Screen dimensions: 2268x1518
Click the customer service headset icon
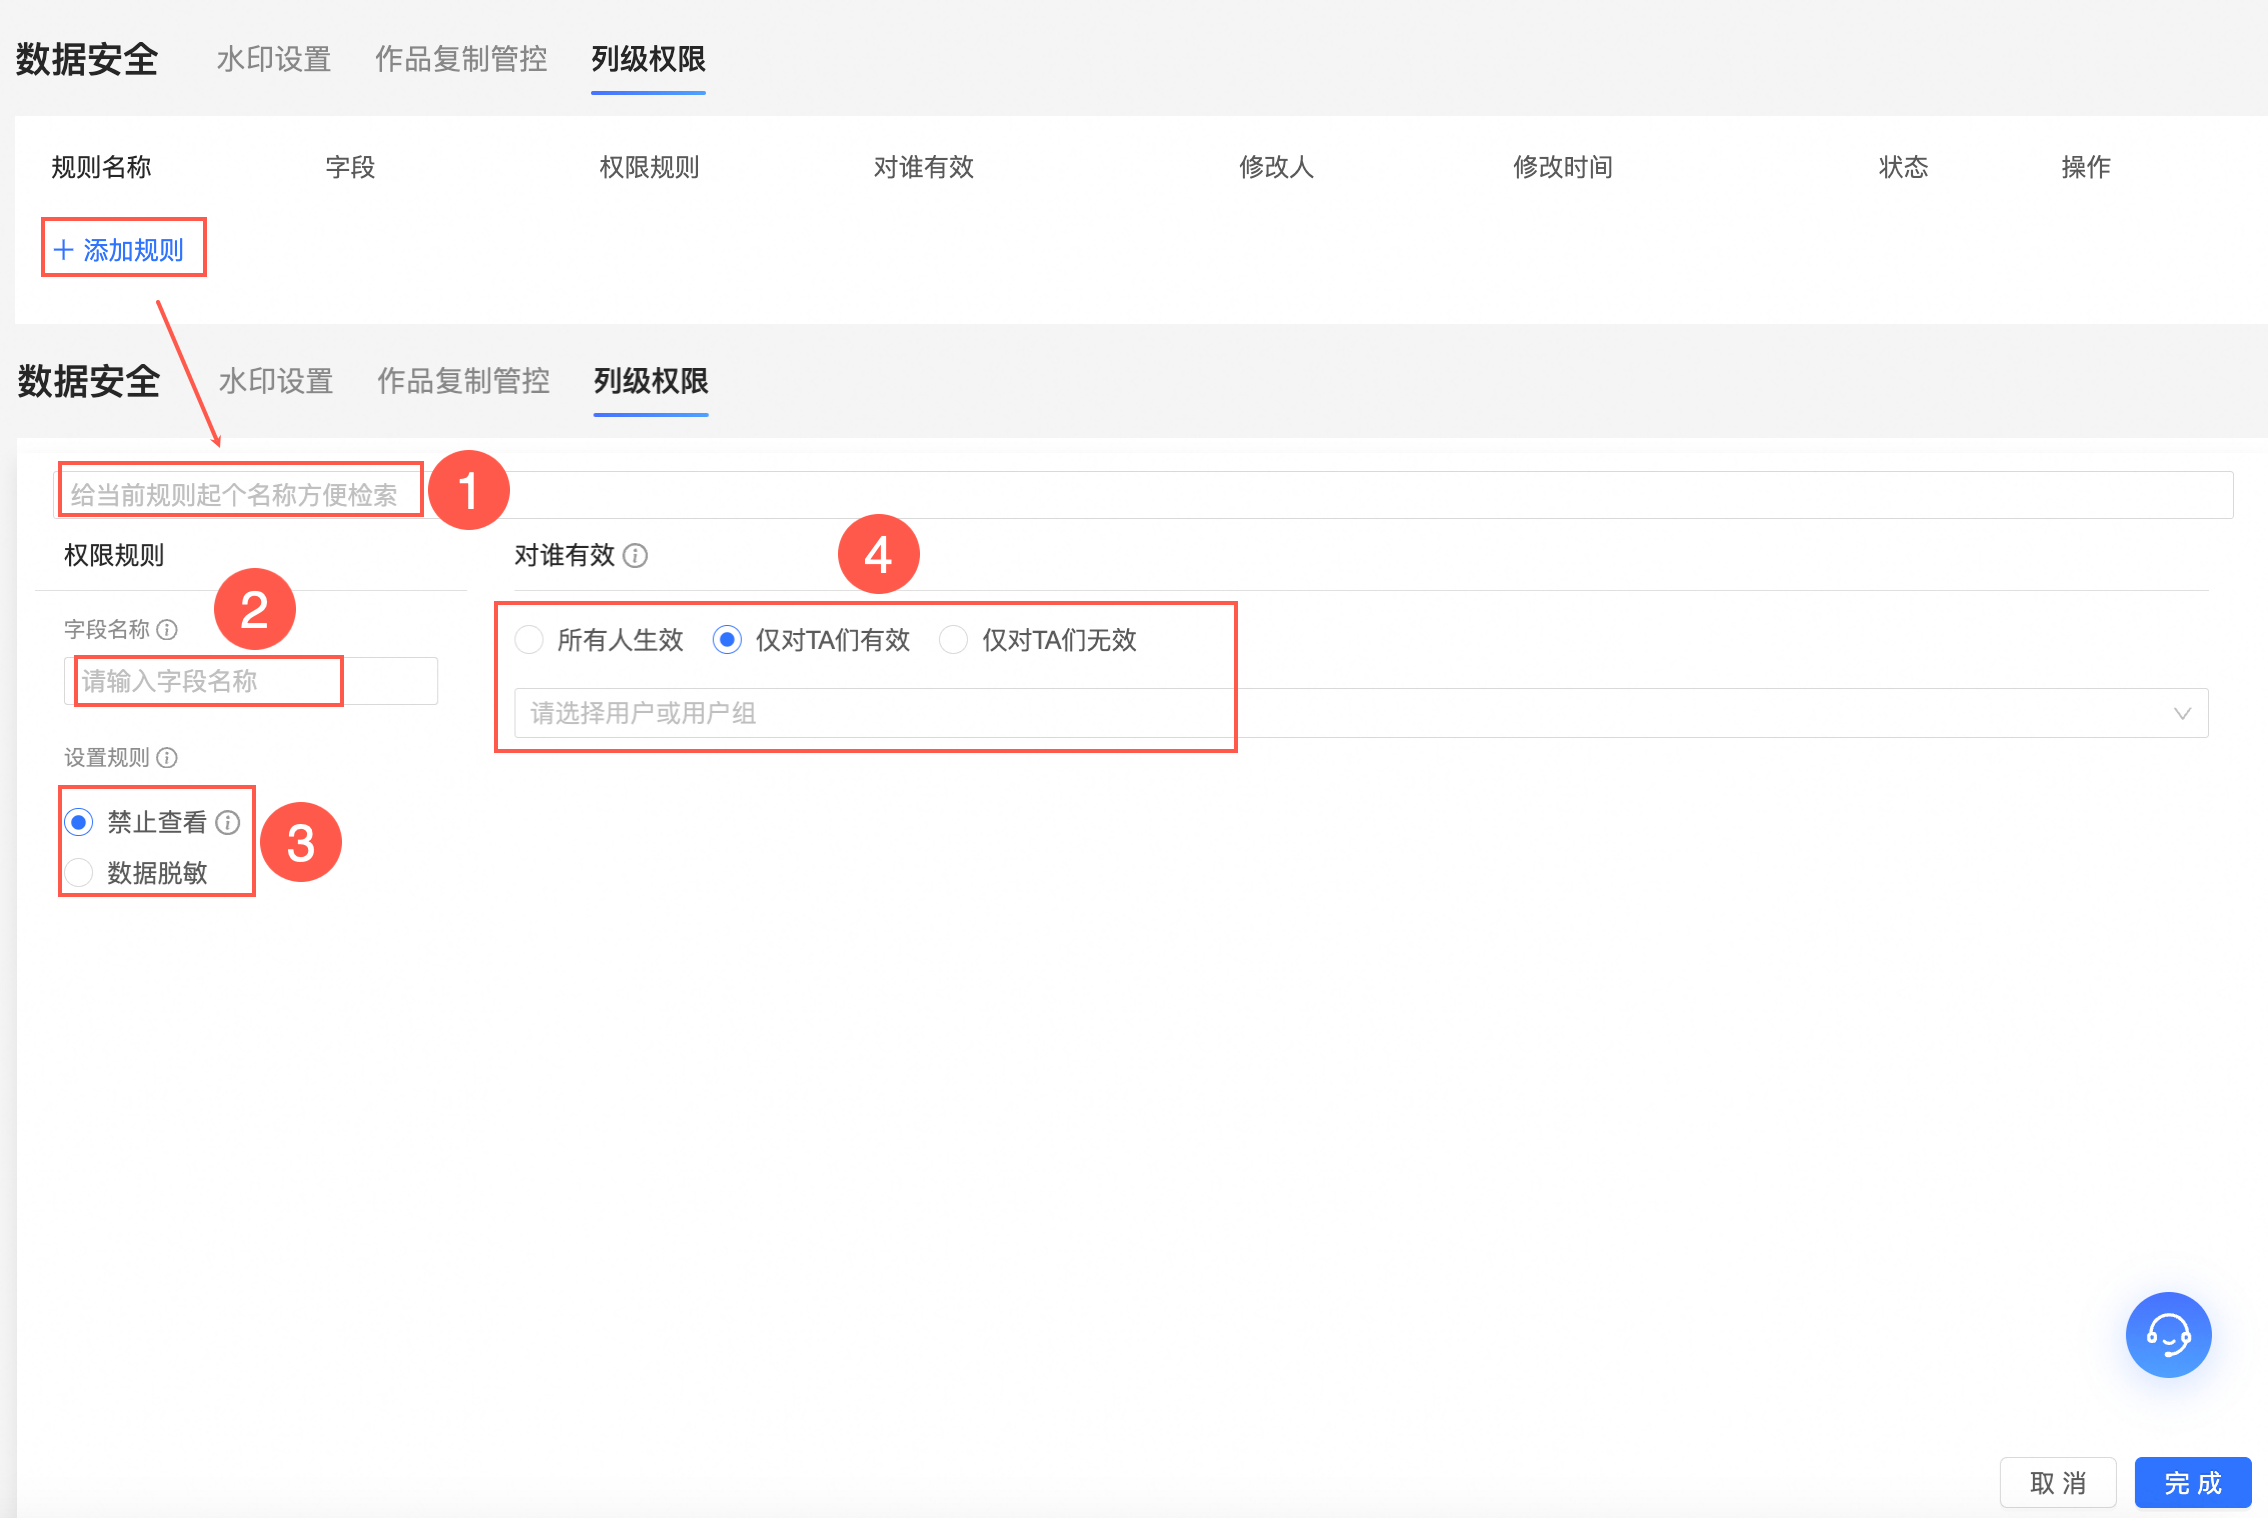2167,1334
